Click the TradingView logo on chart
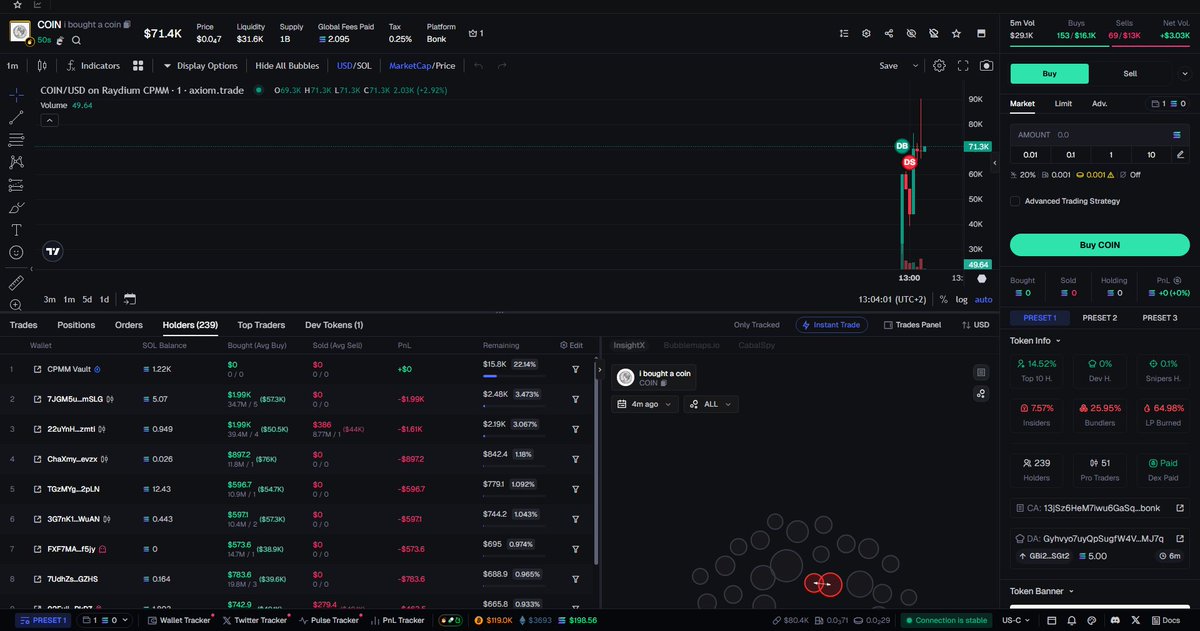The width and height of the screenshot is (1200, 631). pos(54,253)
